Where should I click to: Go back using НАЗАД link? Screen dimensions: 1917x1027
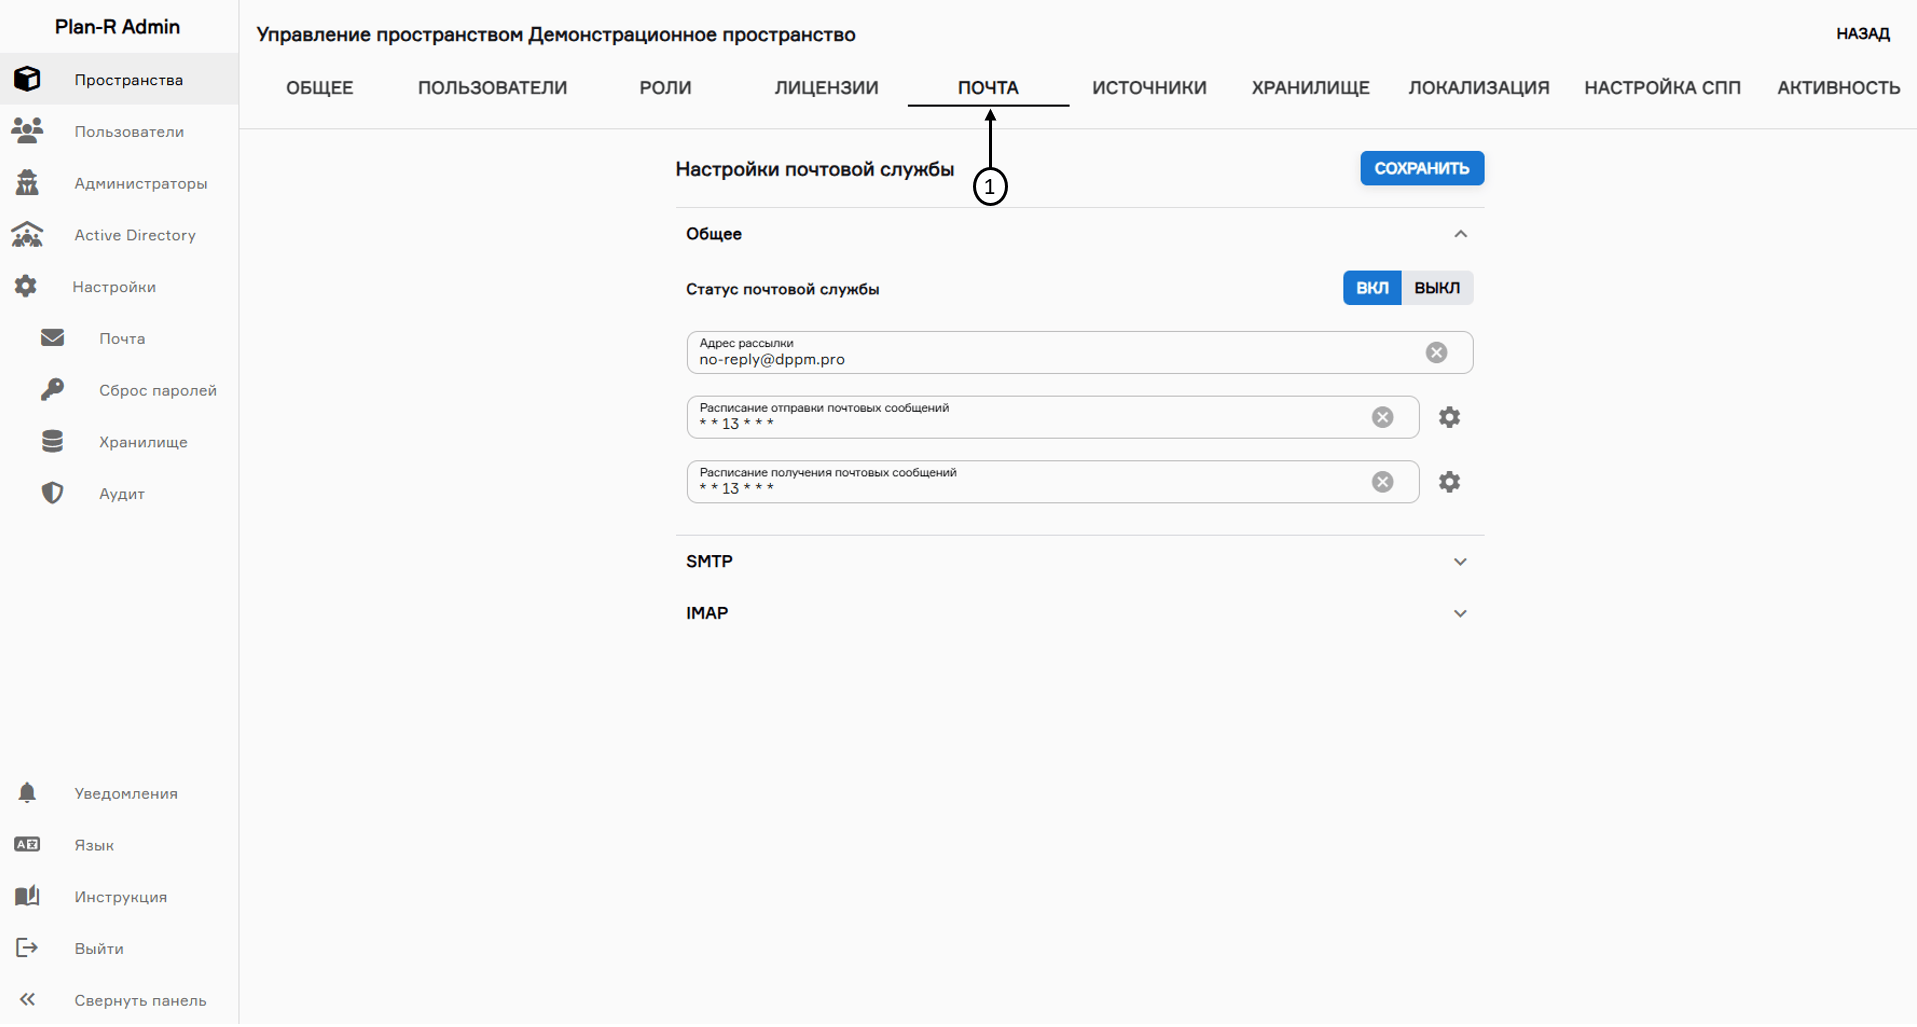[1862, 34]
